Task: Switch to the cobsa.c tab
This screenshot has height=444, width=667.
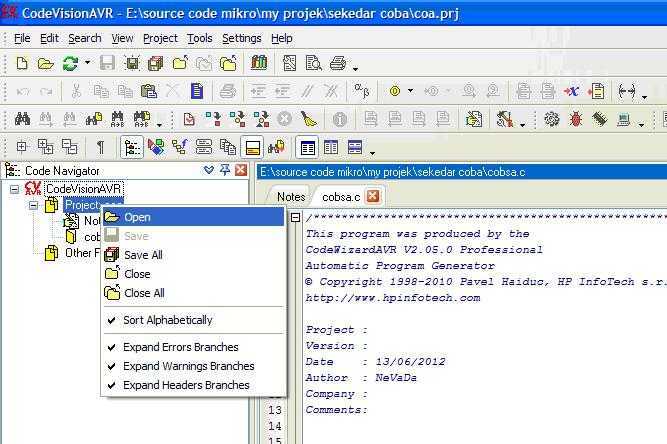Action: tap(341, 197)
